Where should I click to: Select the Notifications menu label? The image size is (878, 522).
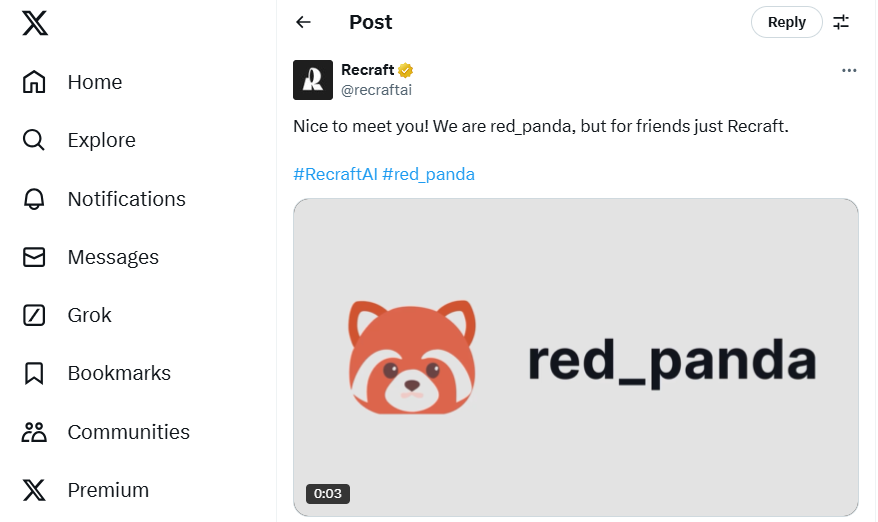[x=127, y=199]
